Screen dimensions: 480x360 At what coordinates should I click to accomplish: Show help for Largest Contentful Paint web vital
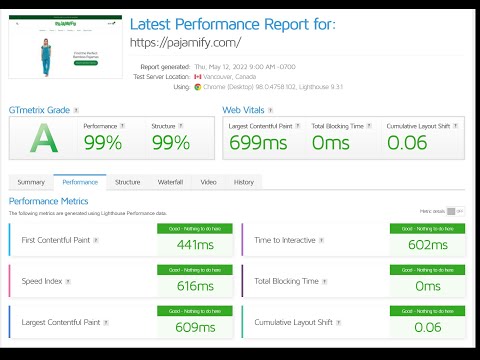click(x=298, y=126)
